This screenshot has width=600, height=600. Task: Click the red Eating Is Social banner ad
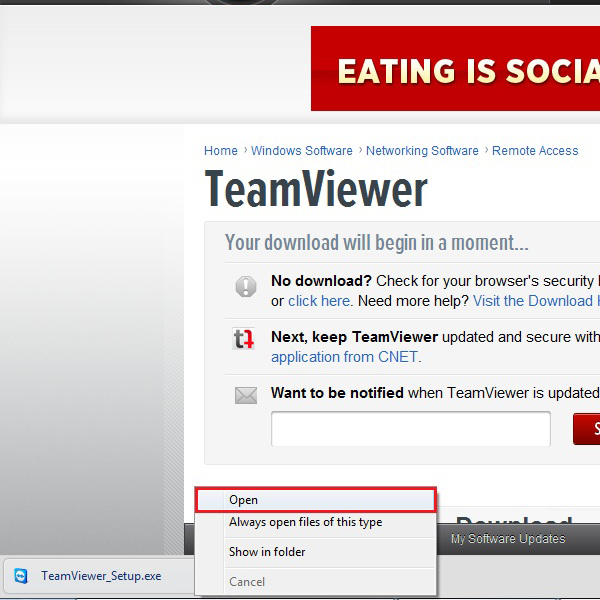(x=455, y=68)
